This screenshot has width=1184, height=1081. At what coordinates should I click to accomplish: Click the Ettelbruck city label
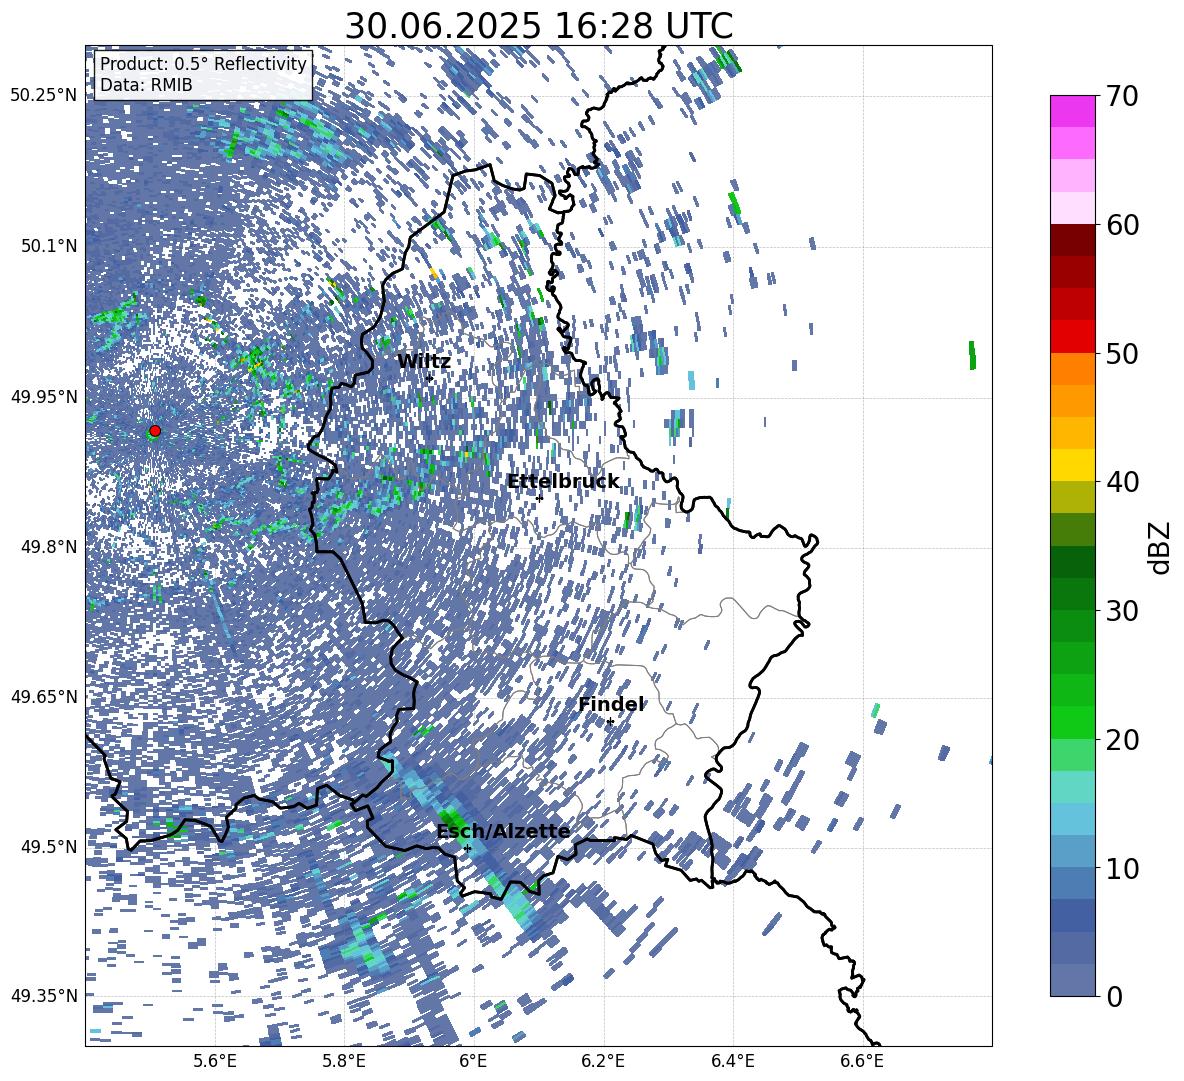pos(563,482)
